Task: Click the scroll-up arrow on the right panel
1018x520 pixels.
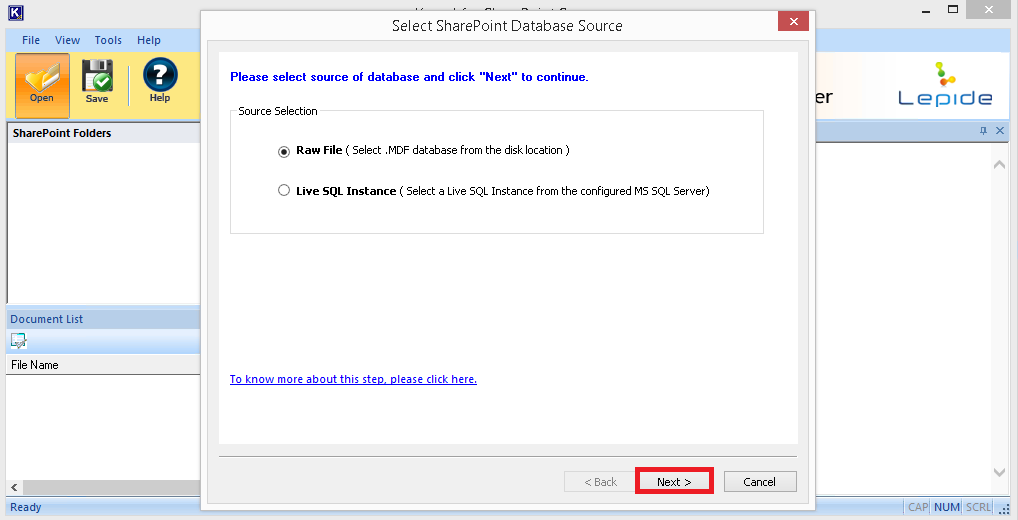Action: click(999, 165)
